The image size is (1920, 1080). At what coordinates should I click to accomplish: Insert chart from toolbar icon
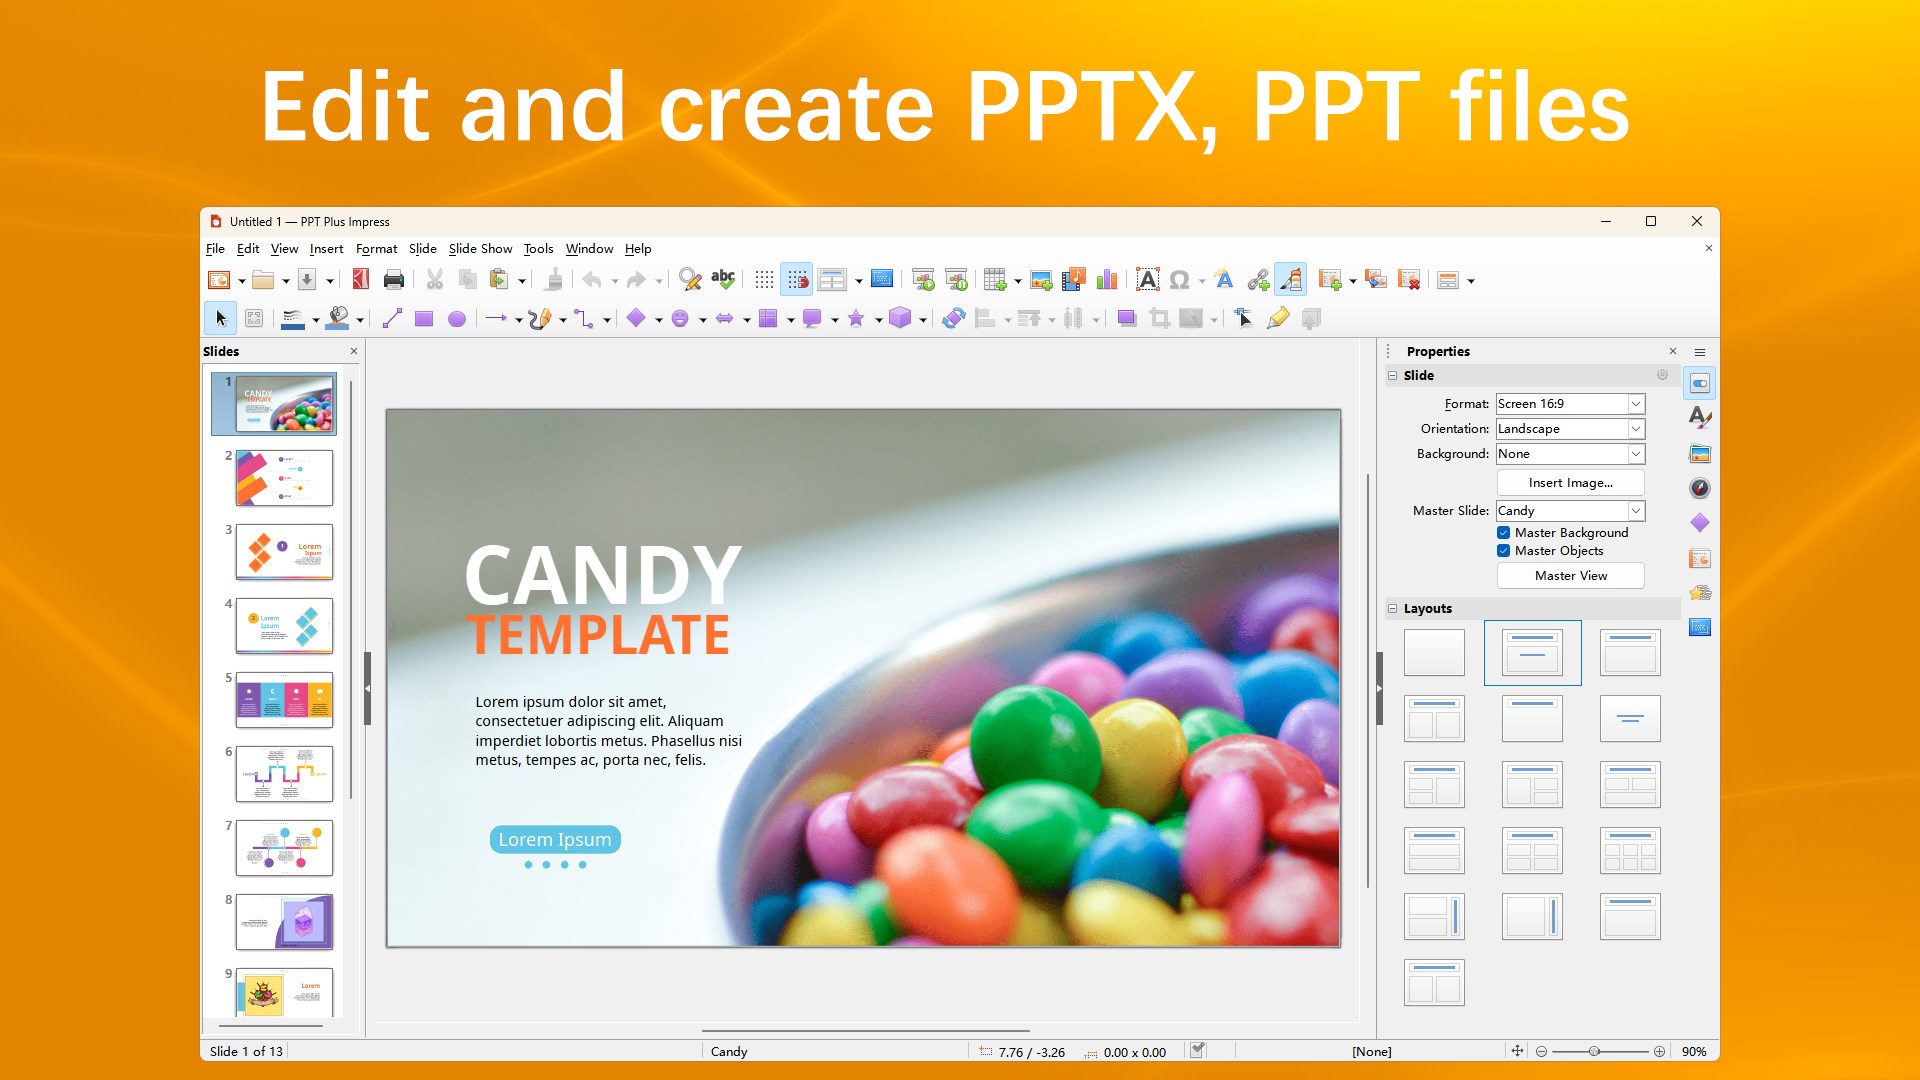pyautogui.click(x=1107, y=280)
